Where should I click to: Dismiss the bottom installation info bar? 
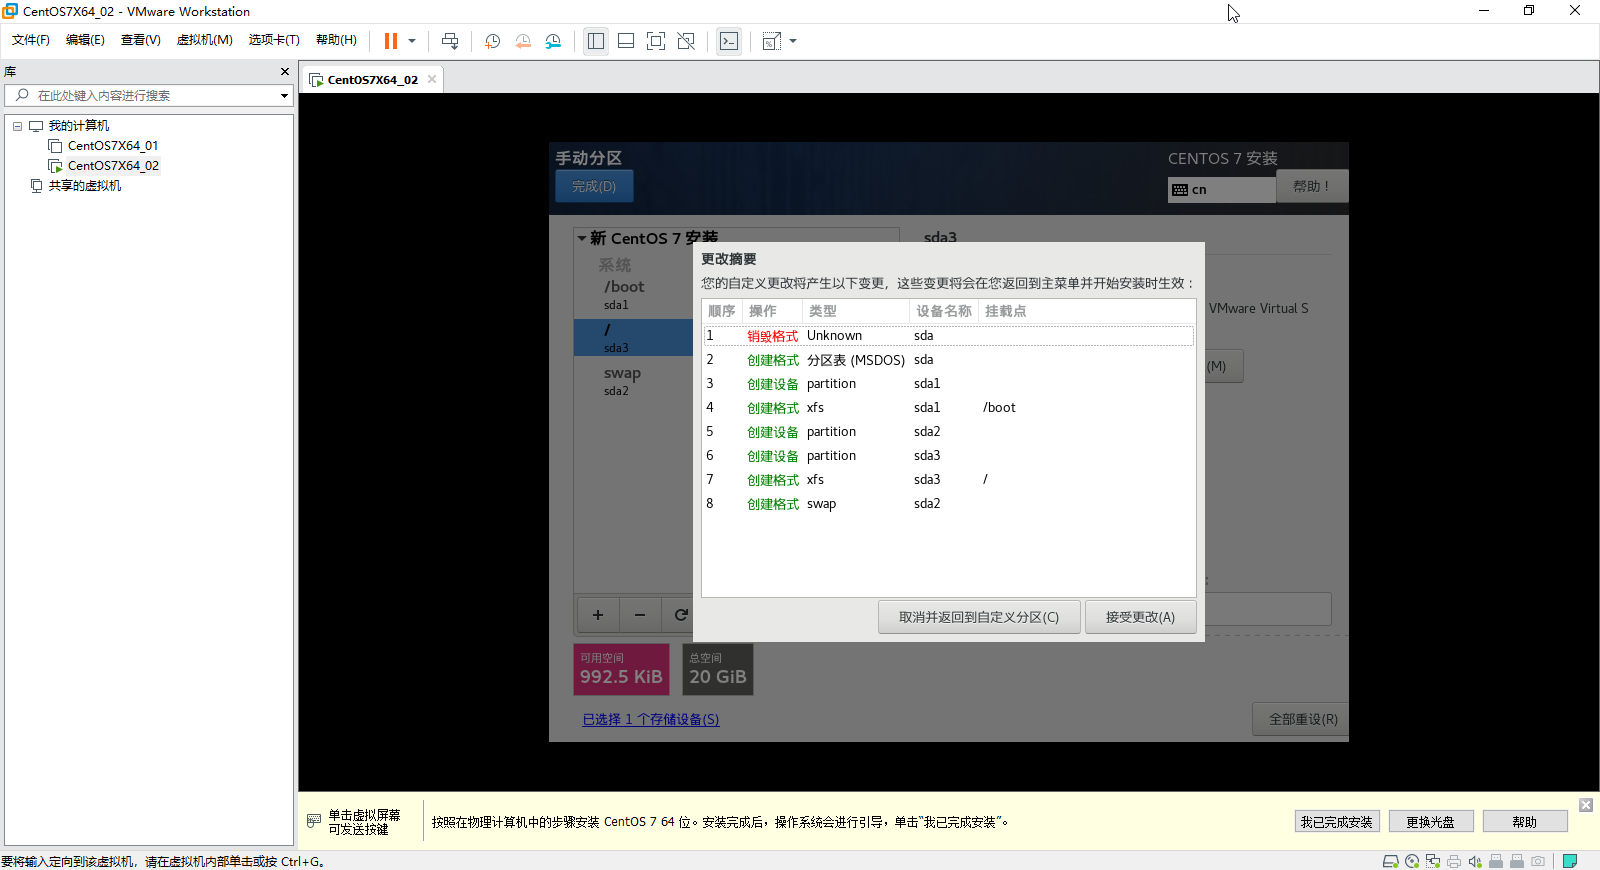[x=1586, y=805]
